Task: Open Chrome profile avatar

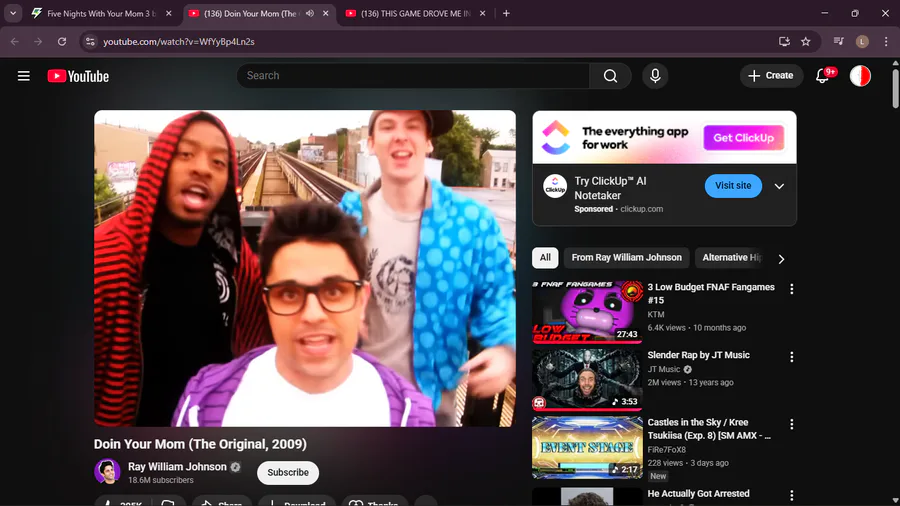Action: click(x=862, y=41)
